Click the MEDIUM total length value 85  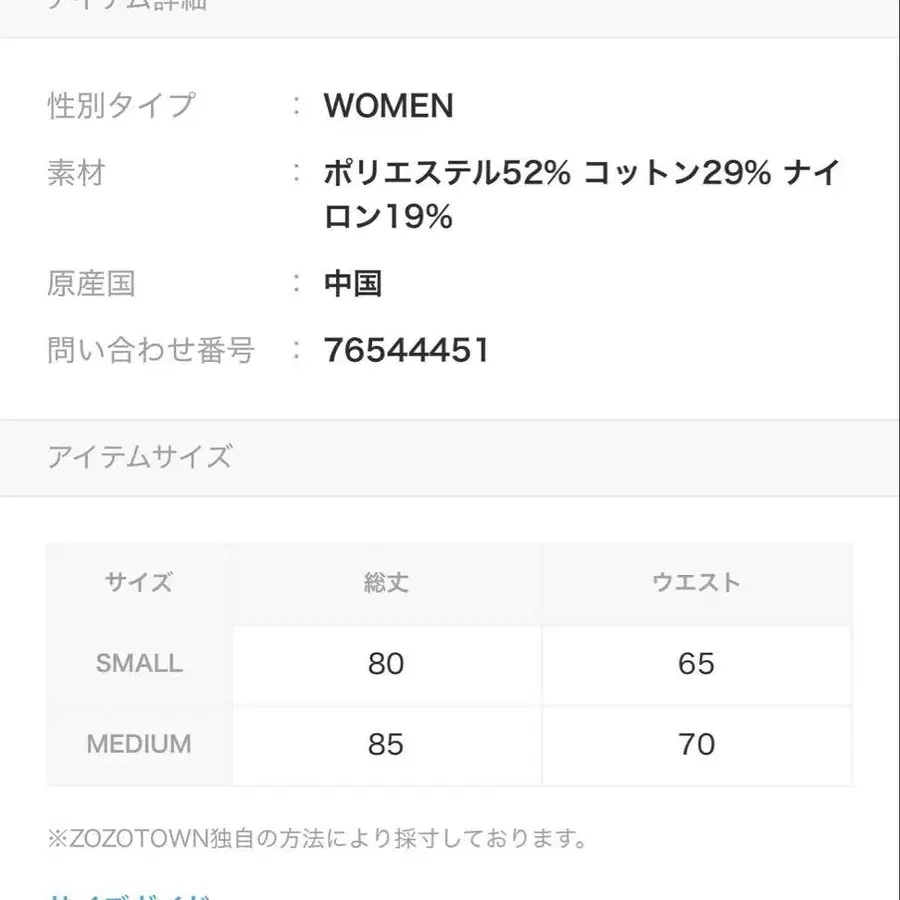coord(386,745)
